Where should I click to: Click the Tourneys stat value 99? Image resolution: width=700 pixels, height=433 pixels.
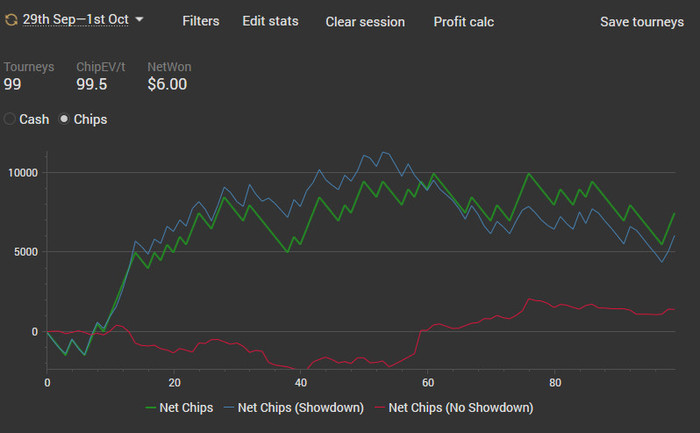click(x=12, y=84)
